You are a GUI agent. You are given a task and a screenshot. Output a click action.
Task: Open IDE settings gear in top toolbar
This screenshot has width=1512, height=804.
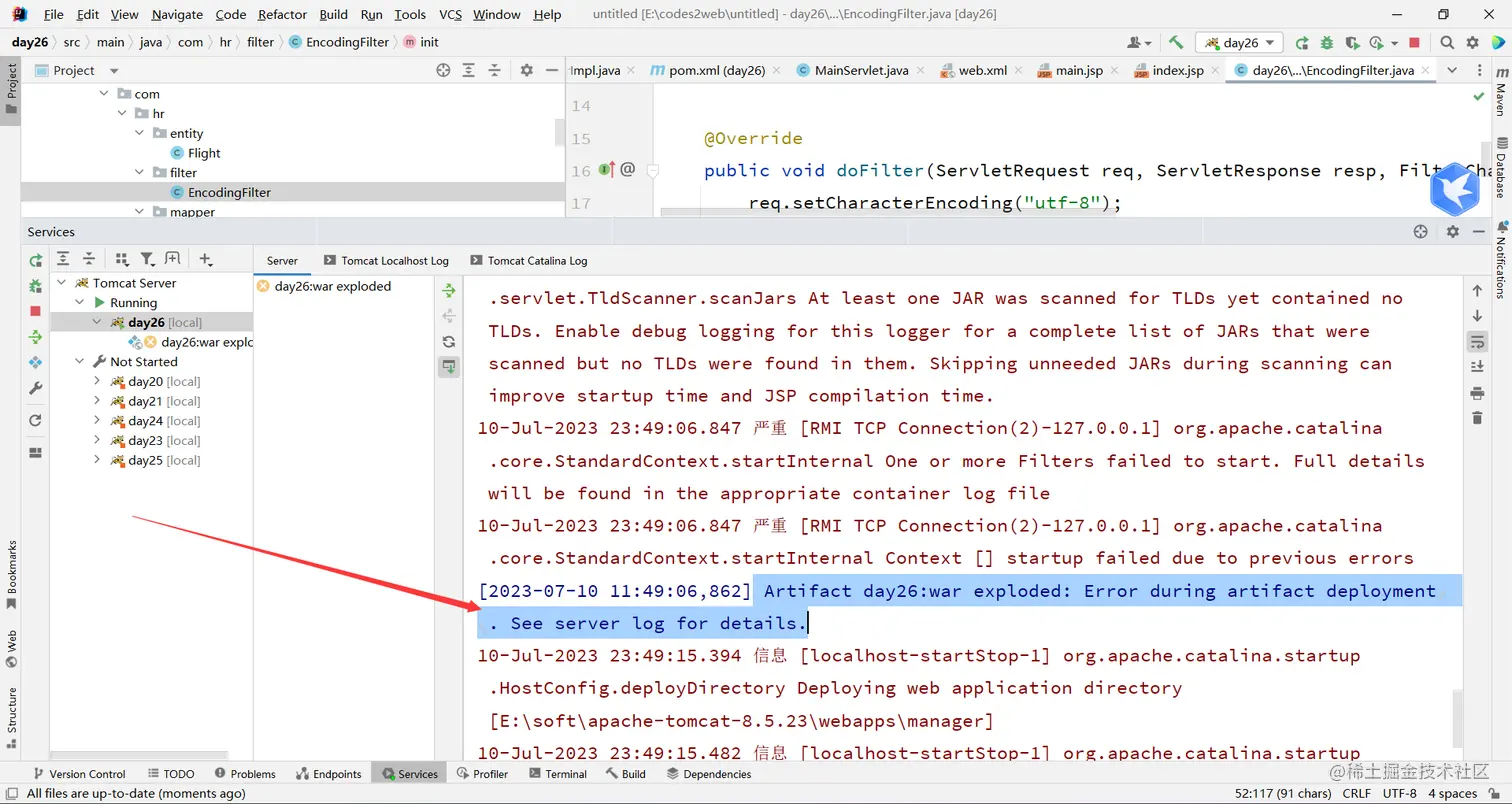click(1472, 43)
